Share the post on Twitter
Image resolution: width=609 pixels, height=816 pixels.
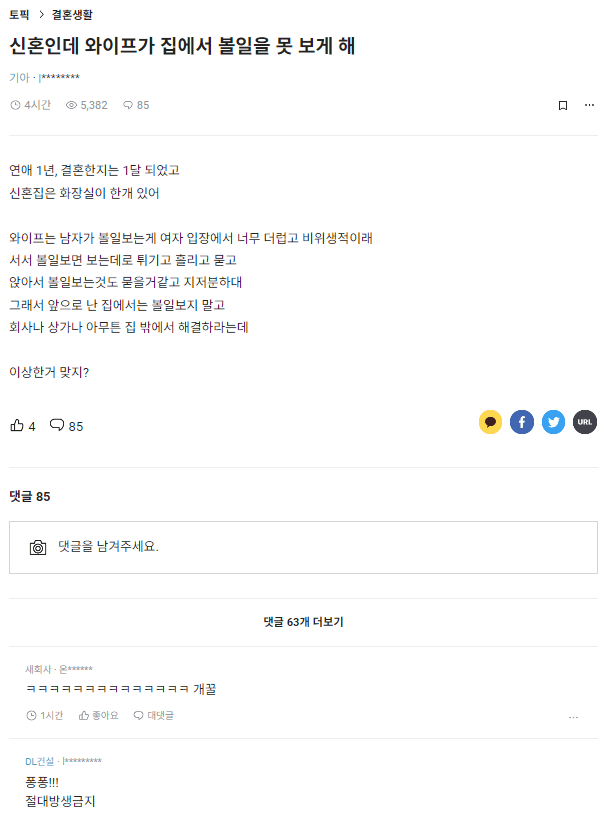coord(553,422)
